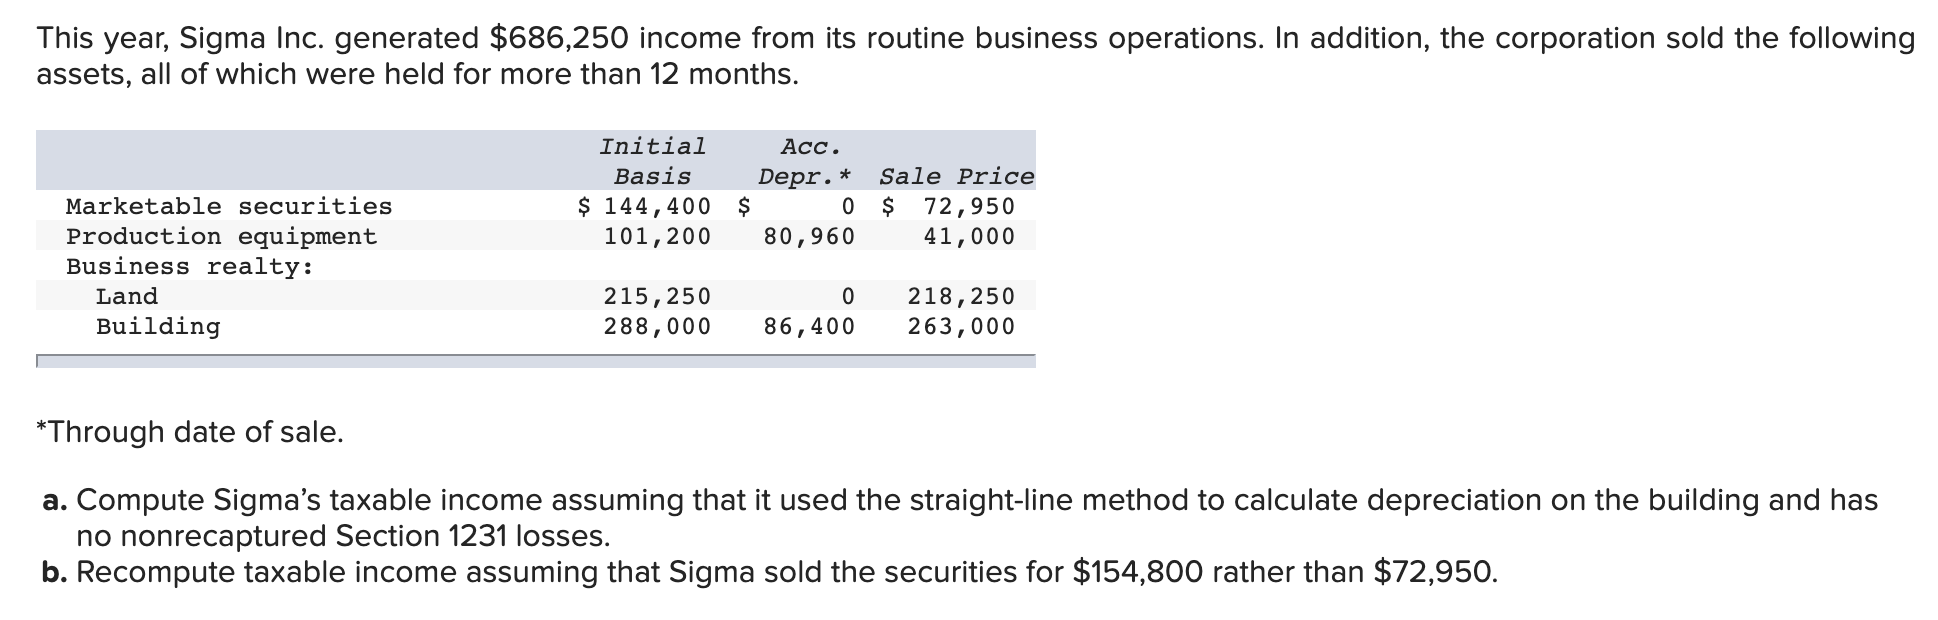This screenshot has height=620, width=1938.
Task: Click the Through date of sale footnote
Action: [x=190, y=432]
